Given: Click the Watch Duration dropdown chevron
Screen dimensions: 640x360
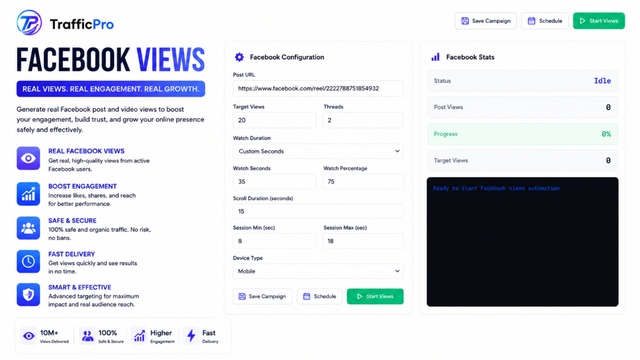Looking at the screenshot, I should [397, 151].
